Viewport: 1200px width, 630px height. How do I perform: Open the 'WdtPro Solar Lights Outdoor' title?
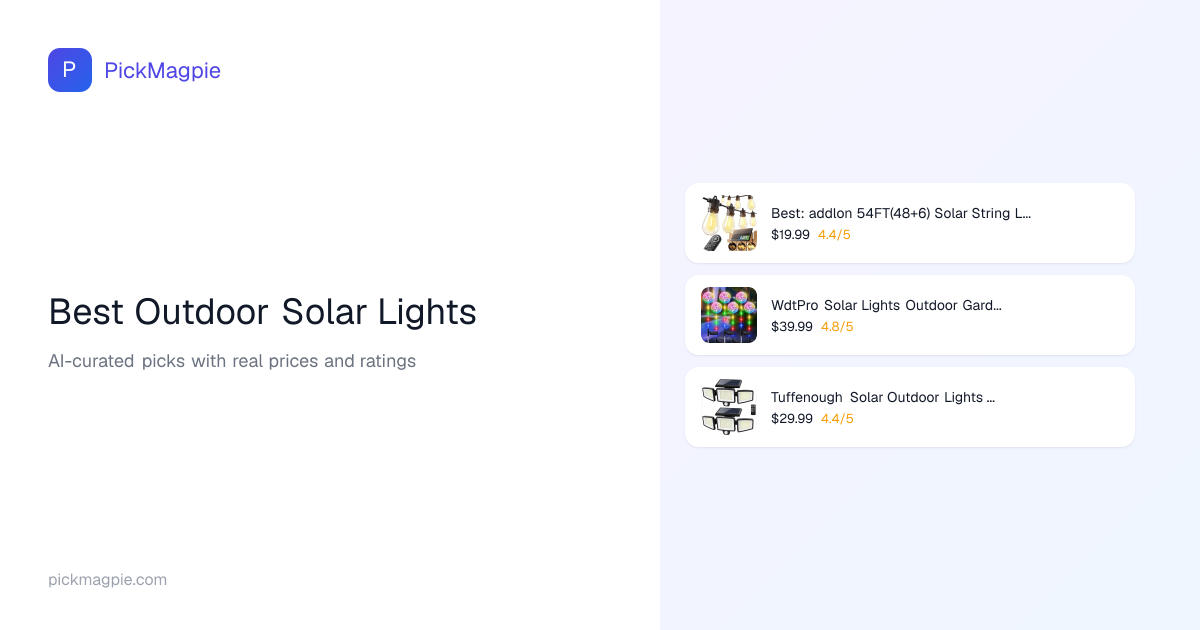click(x=886, y=305)
